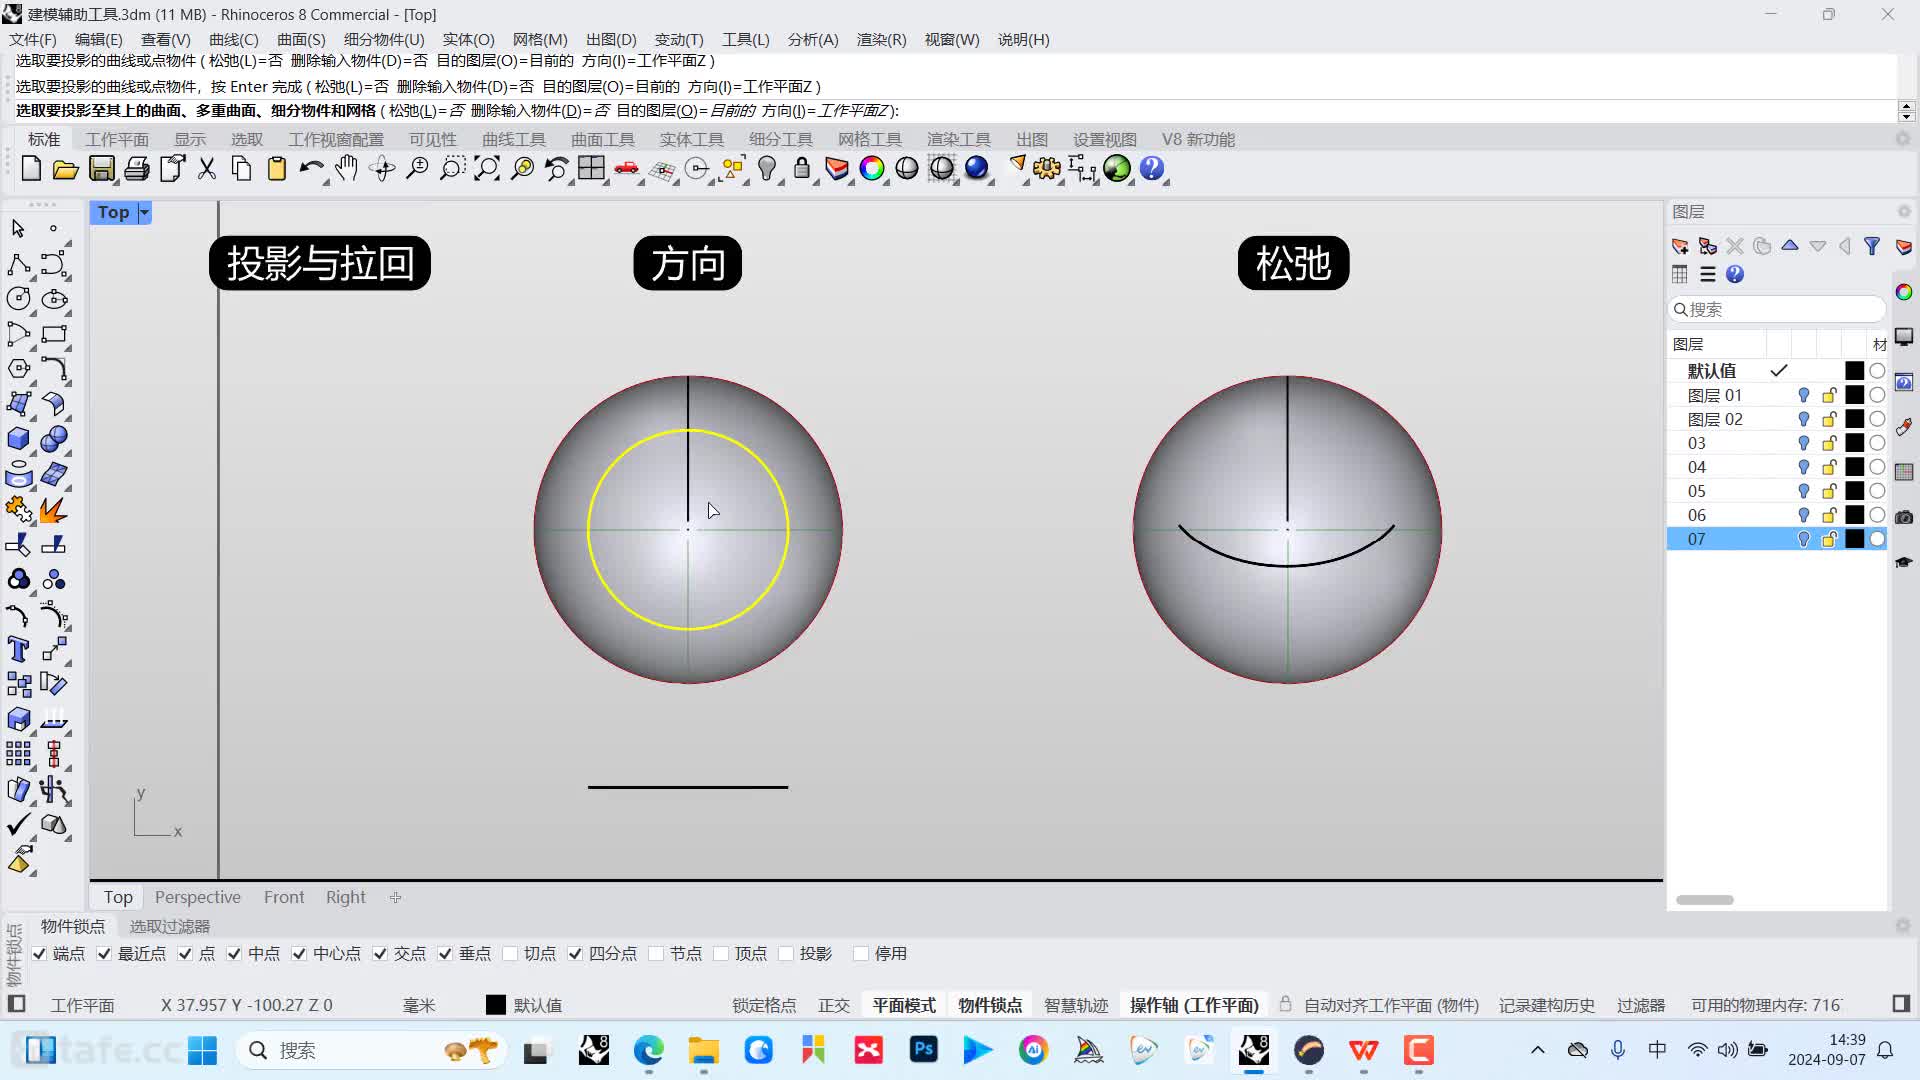Click the red car icon in the toolbar
Image resolution: width=1920 pixels, height=1080 pixels.
coord(627,169)
